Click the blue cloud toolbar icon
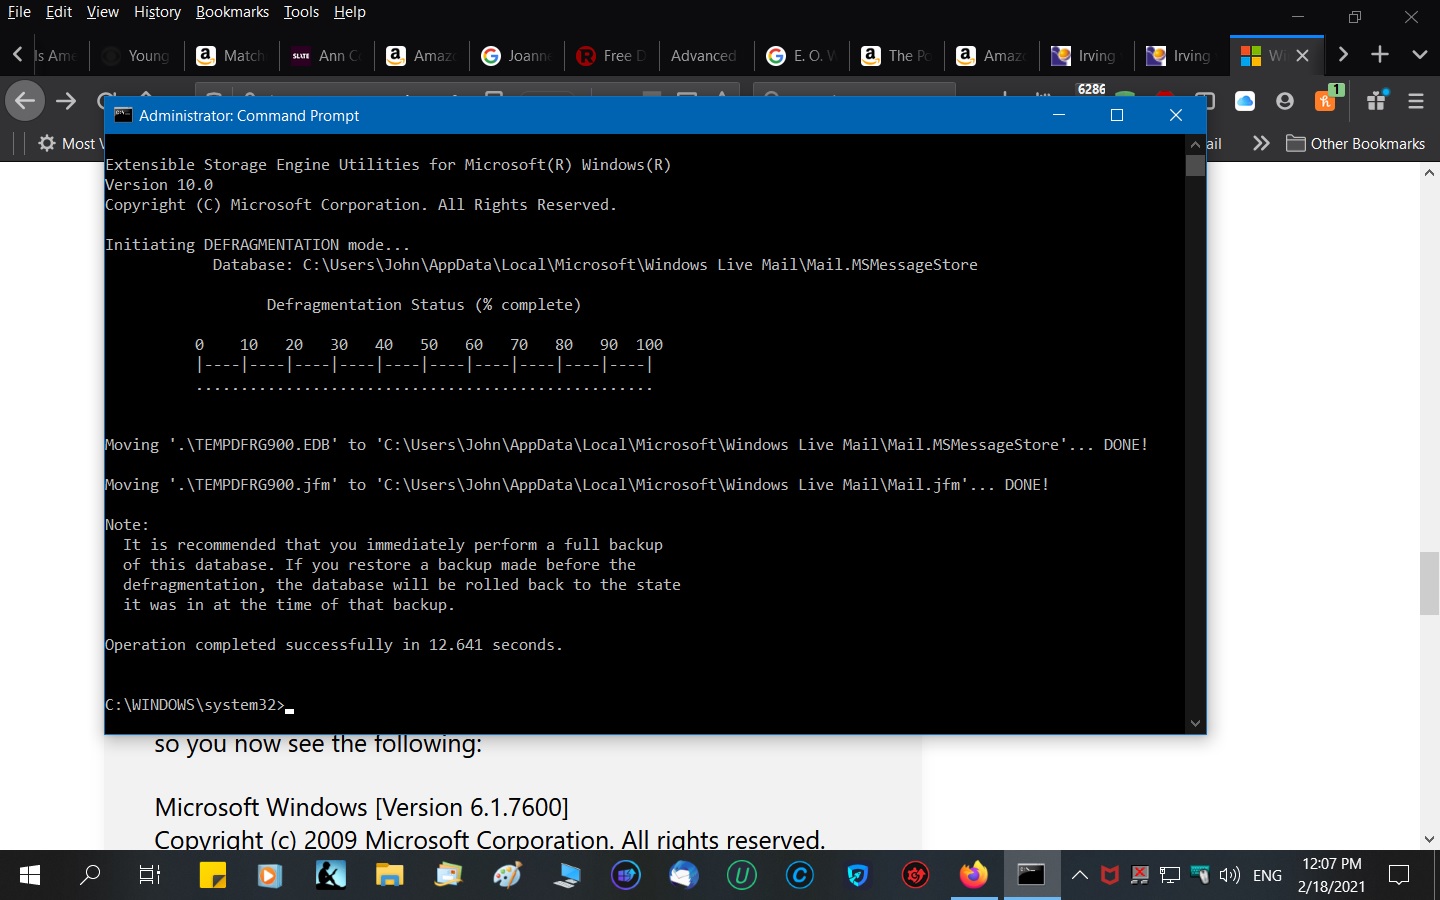The image size is (1440, 900). 1245,101
